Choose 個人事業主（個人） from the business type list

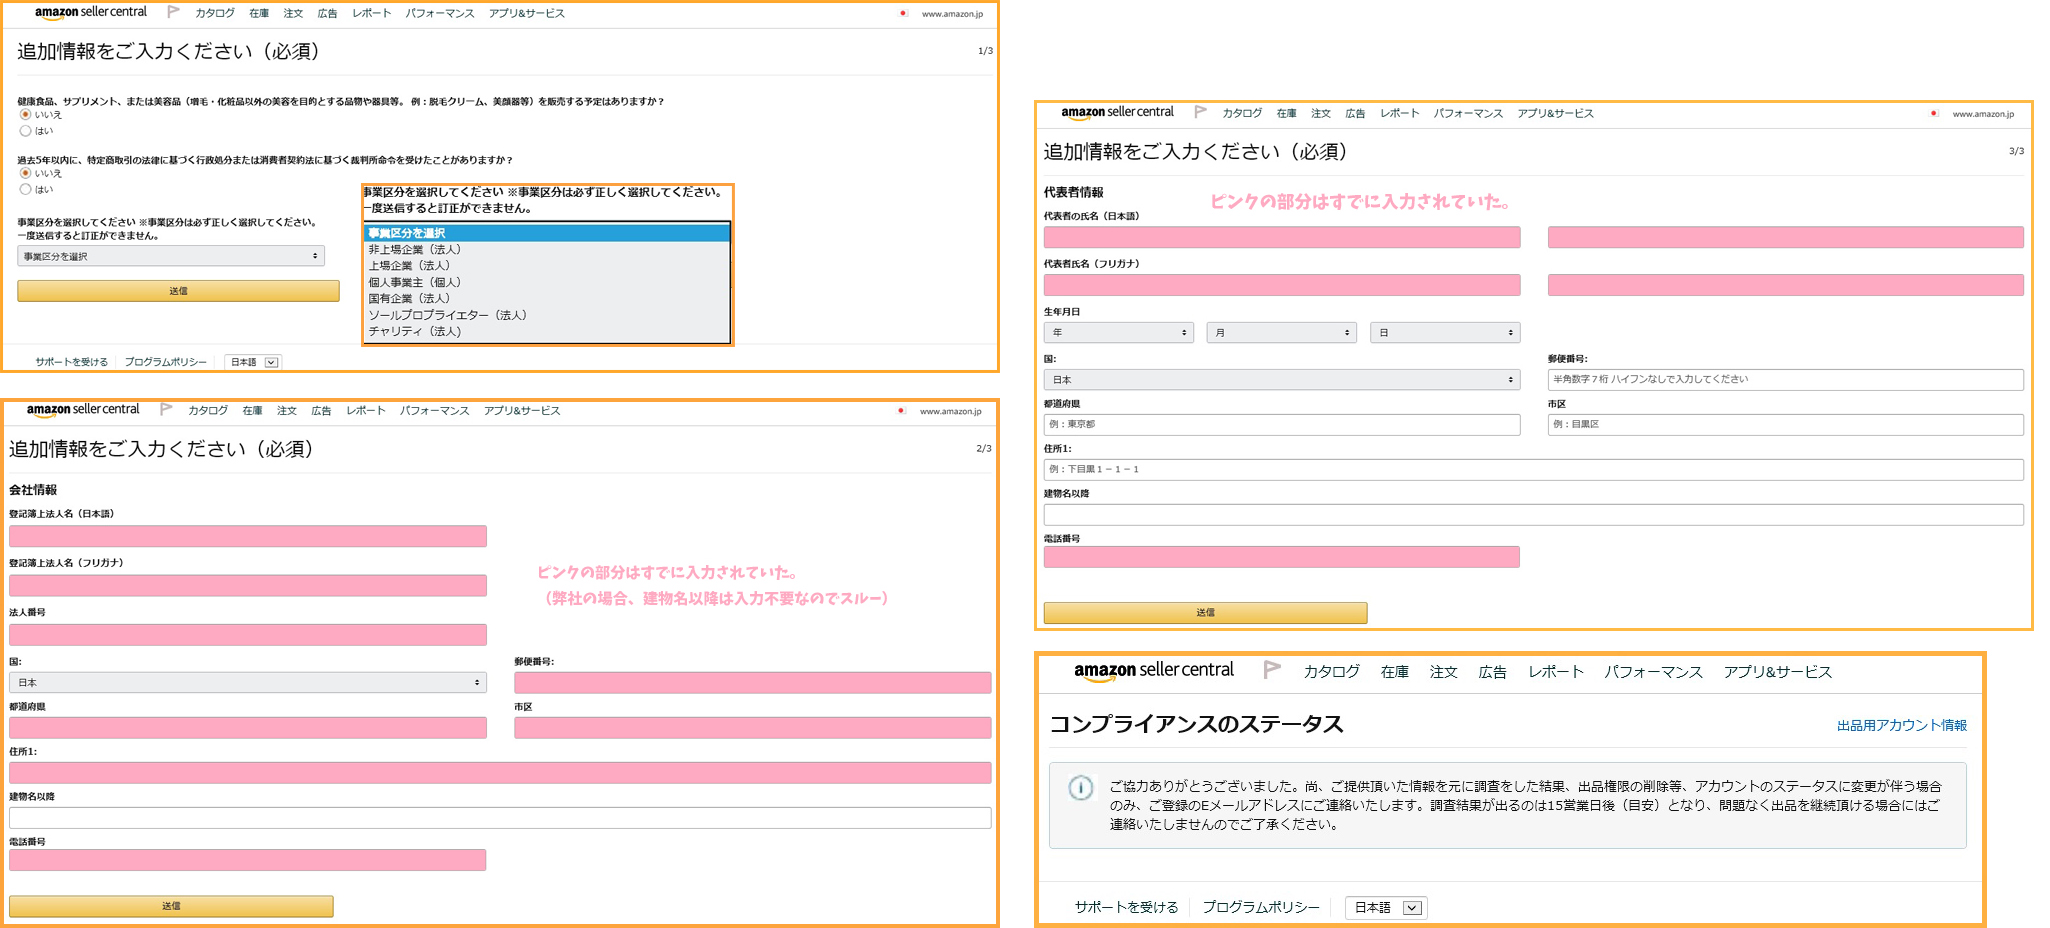(x=547, y=282)
